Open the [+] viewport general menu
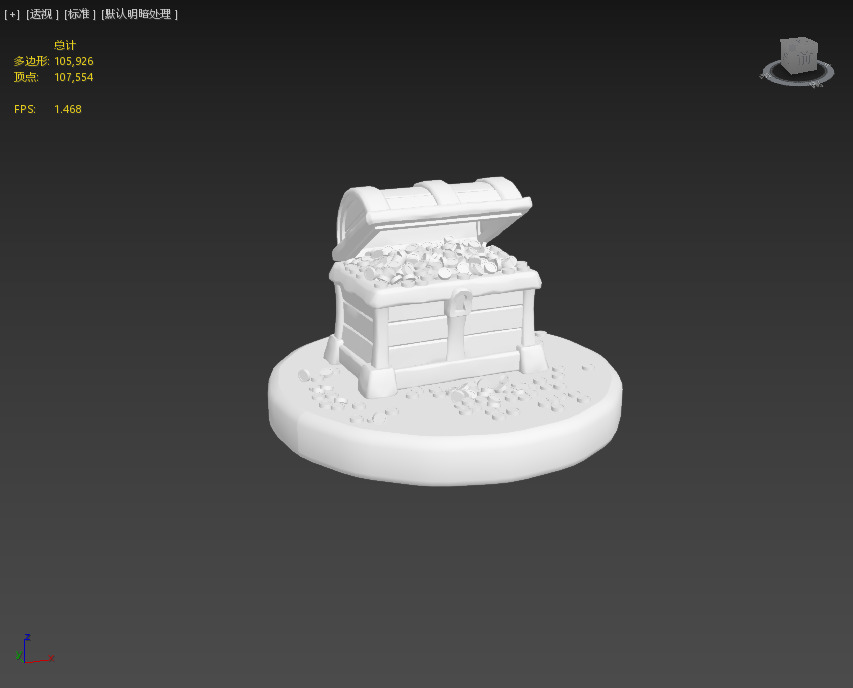 pyautogui.click(x=11, y=15)
